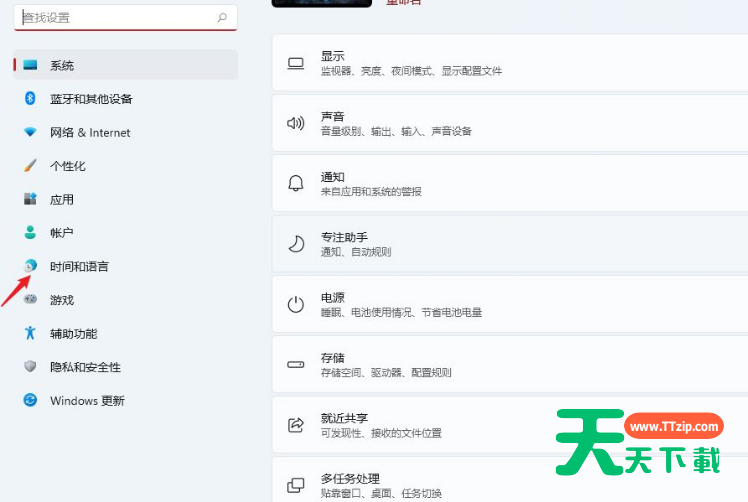Select 系统 in the sidebar

[x=62, y=65]
